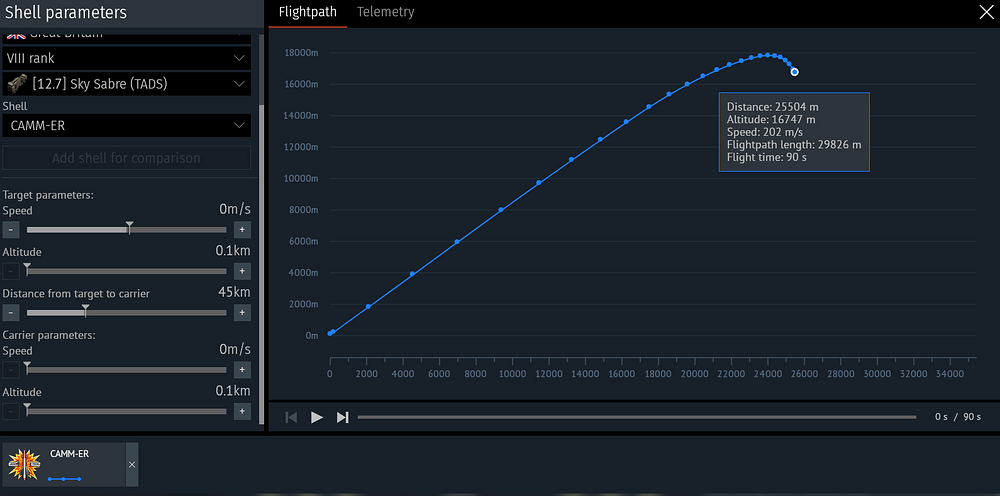The width and height of the screenshot is (1000, 496).
Task: Click the trajectory launch point at origin
Action: tap(330, 333)
